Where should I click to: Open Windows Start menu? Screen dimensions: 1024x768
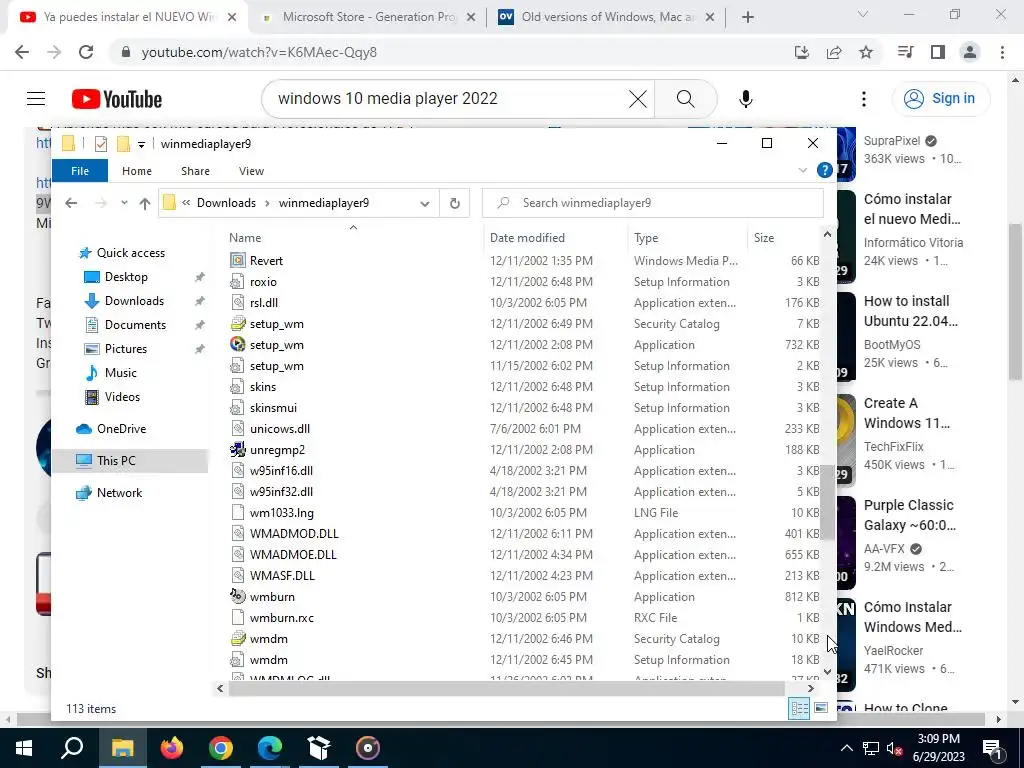(x=24, y=748)
